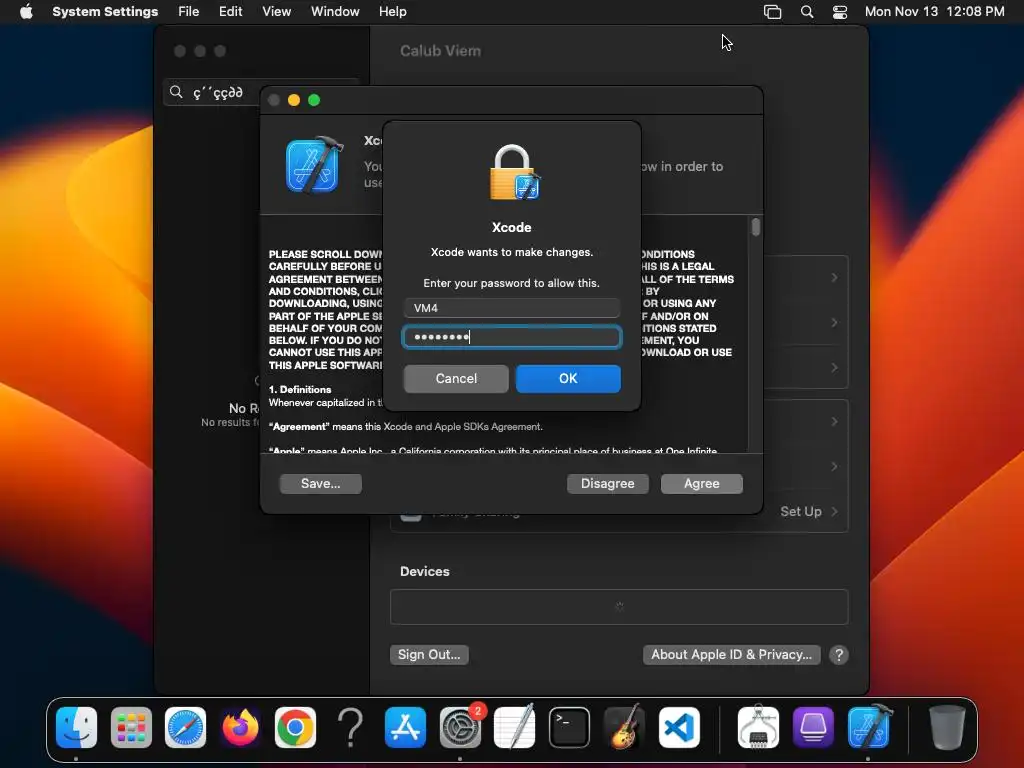The image size is (1024, 768).
Task: Open Finder from the Dock
Action: click(76, 728)
